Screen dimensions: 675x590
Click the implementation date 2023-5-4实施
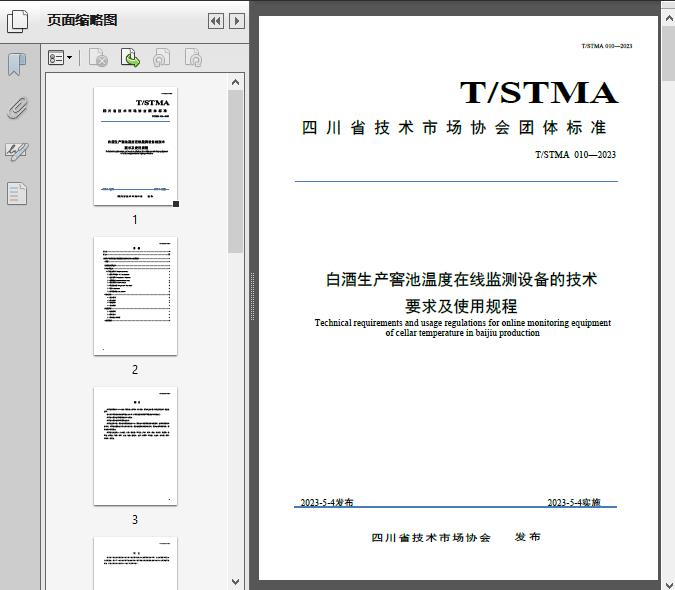[574, 502]
